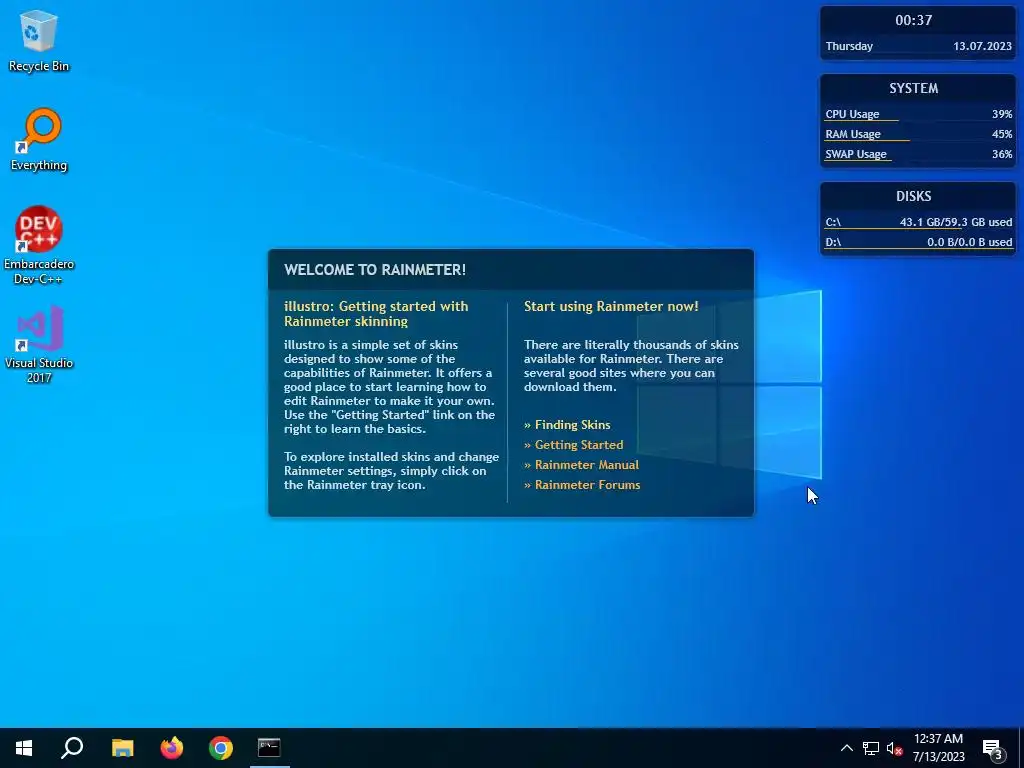Click the RAM Usage row label
The image size is (1024, 768).
click(853, 135)
